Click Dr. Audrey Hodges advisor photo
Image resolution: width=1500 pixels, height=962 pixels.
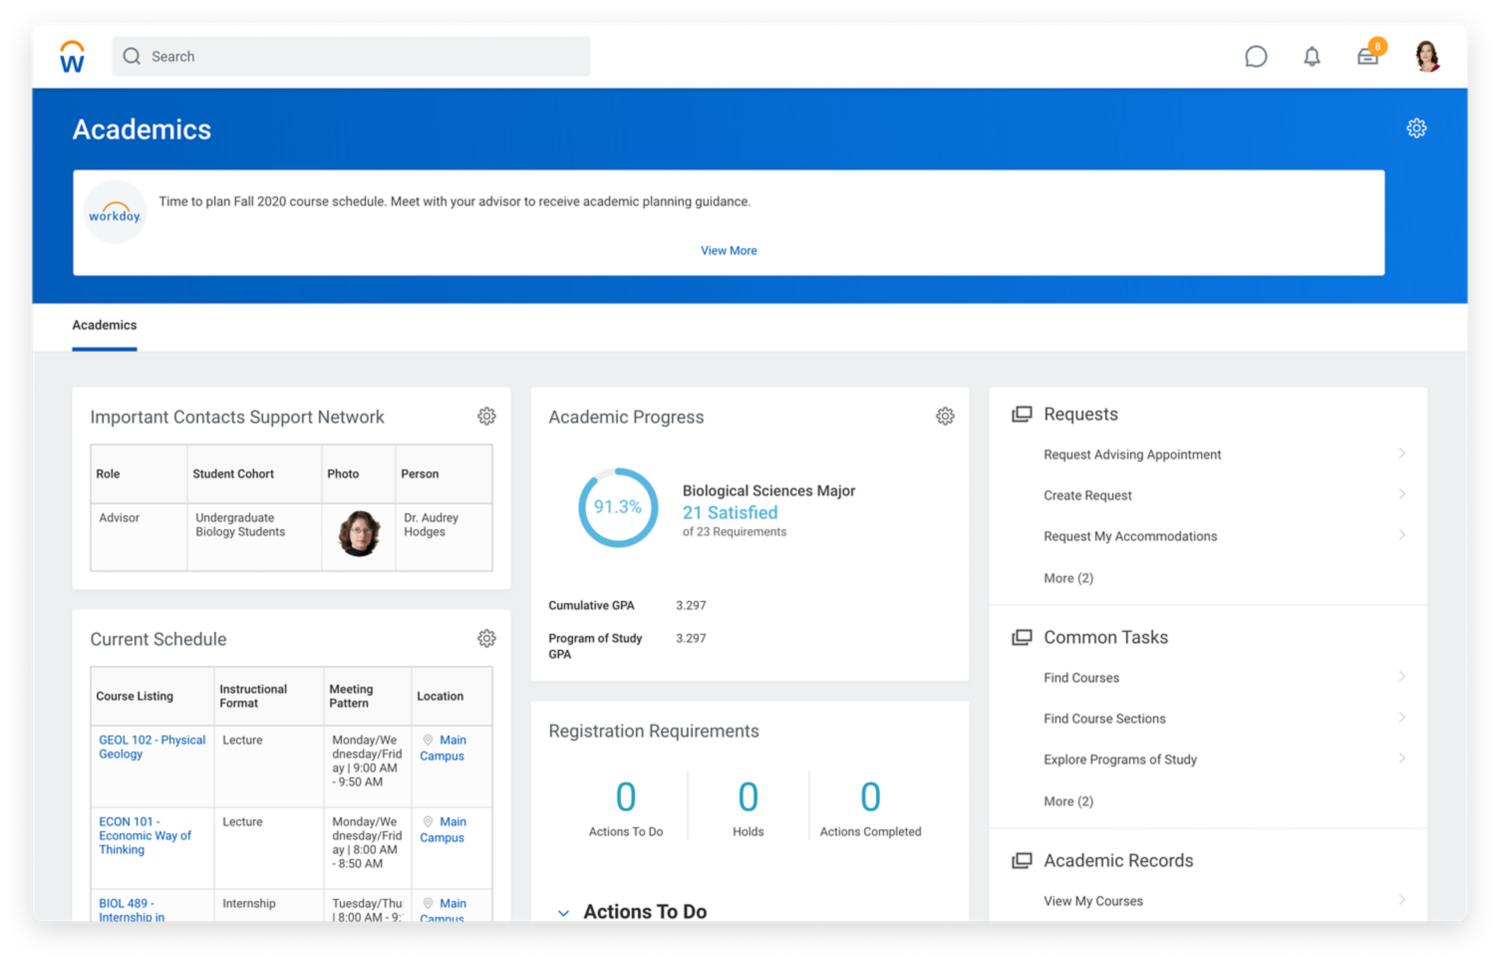click(x=359, y=533)
